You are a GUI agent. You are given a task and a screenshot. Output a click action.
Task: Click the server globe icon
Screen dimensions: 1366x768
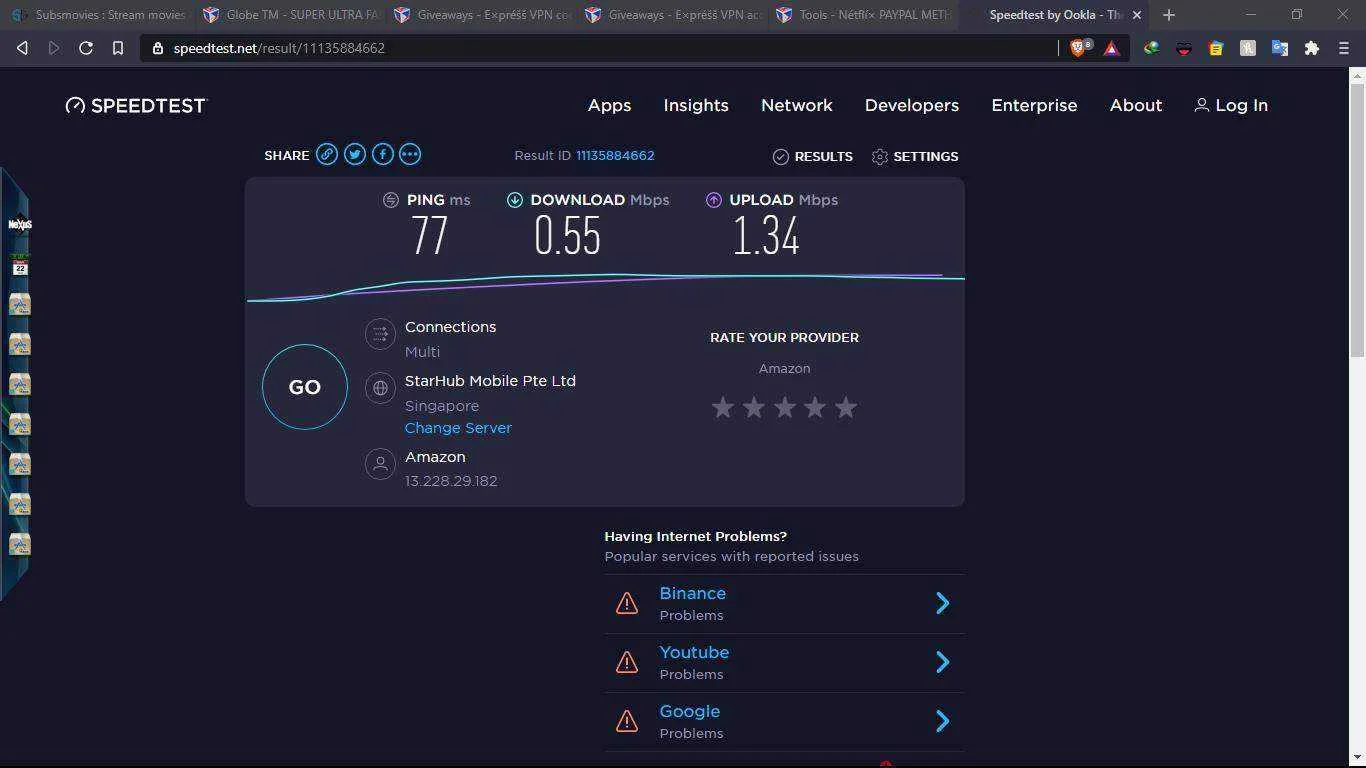tap(380, 388)
